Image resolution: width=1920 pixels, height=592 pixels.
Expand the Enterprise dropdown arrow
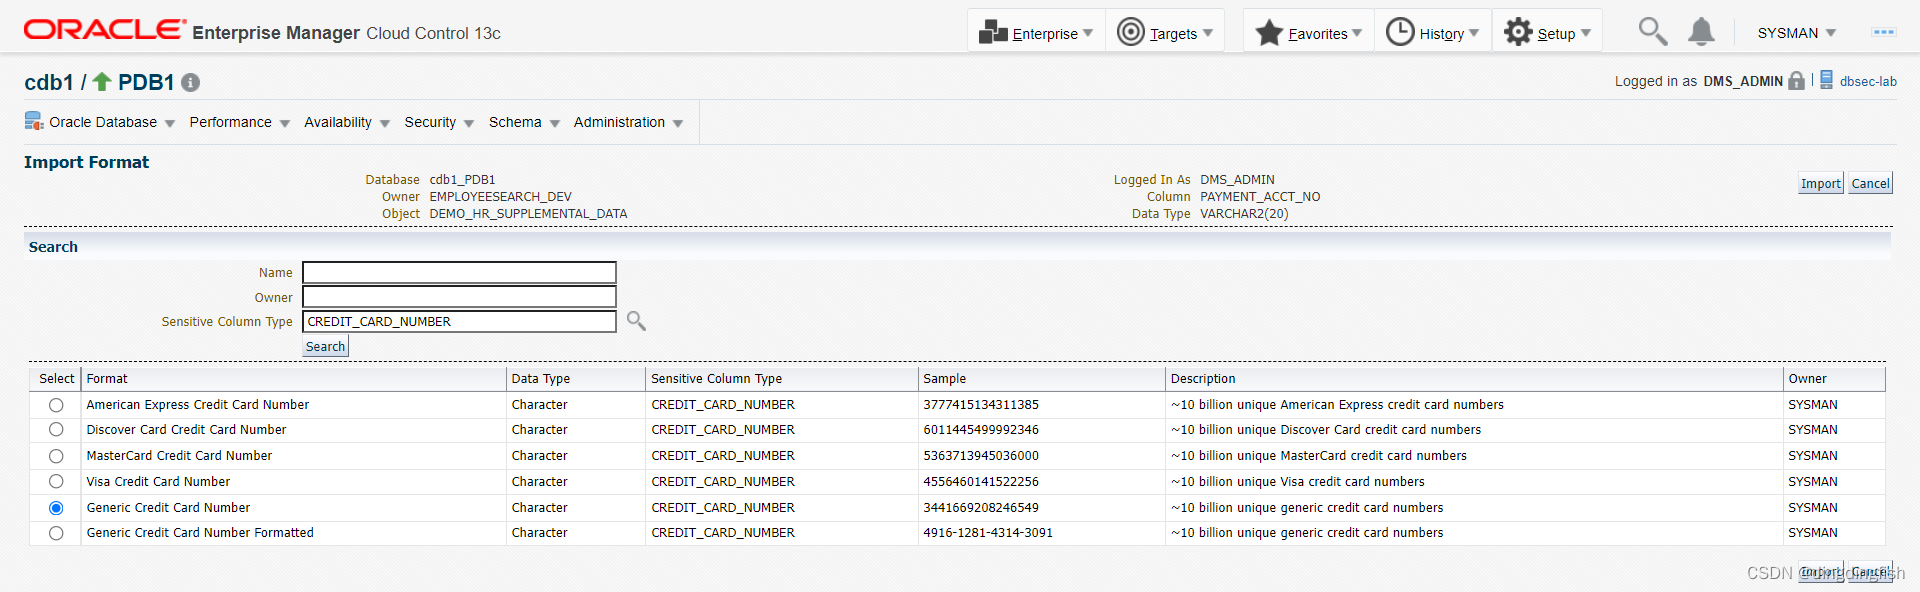click(1088, 33)
